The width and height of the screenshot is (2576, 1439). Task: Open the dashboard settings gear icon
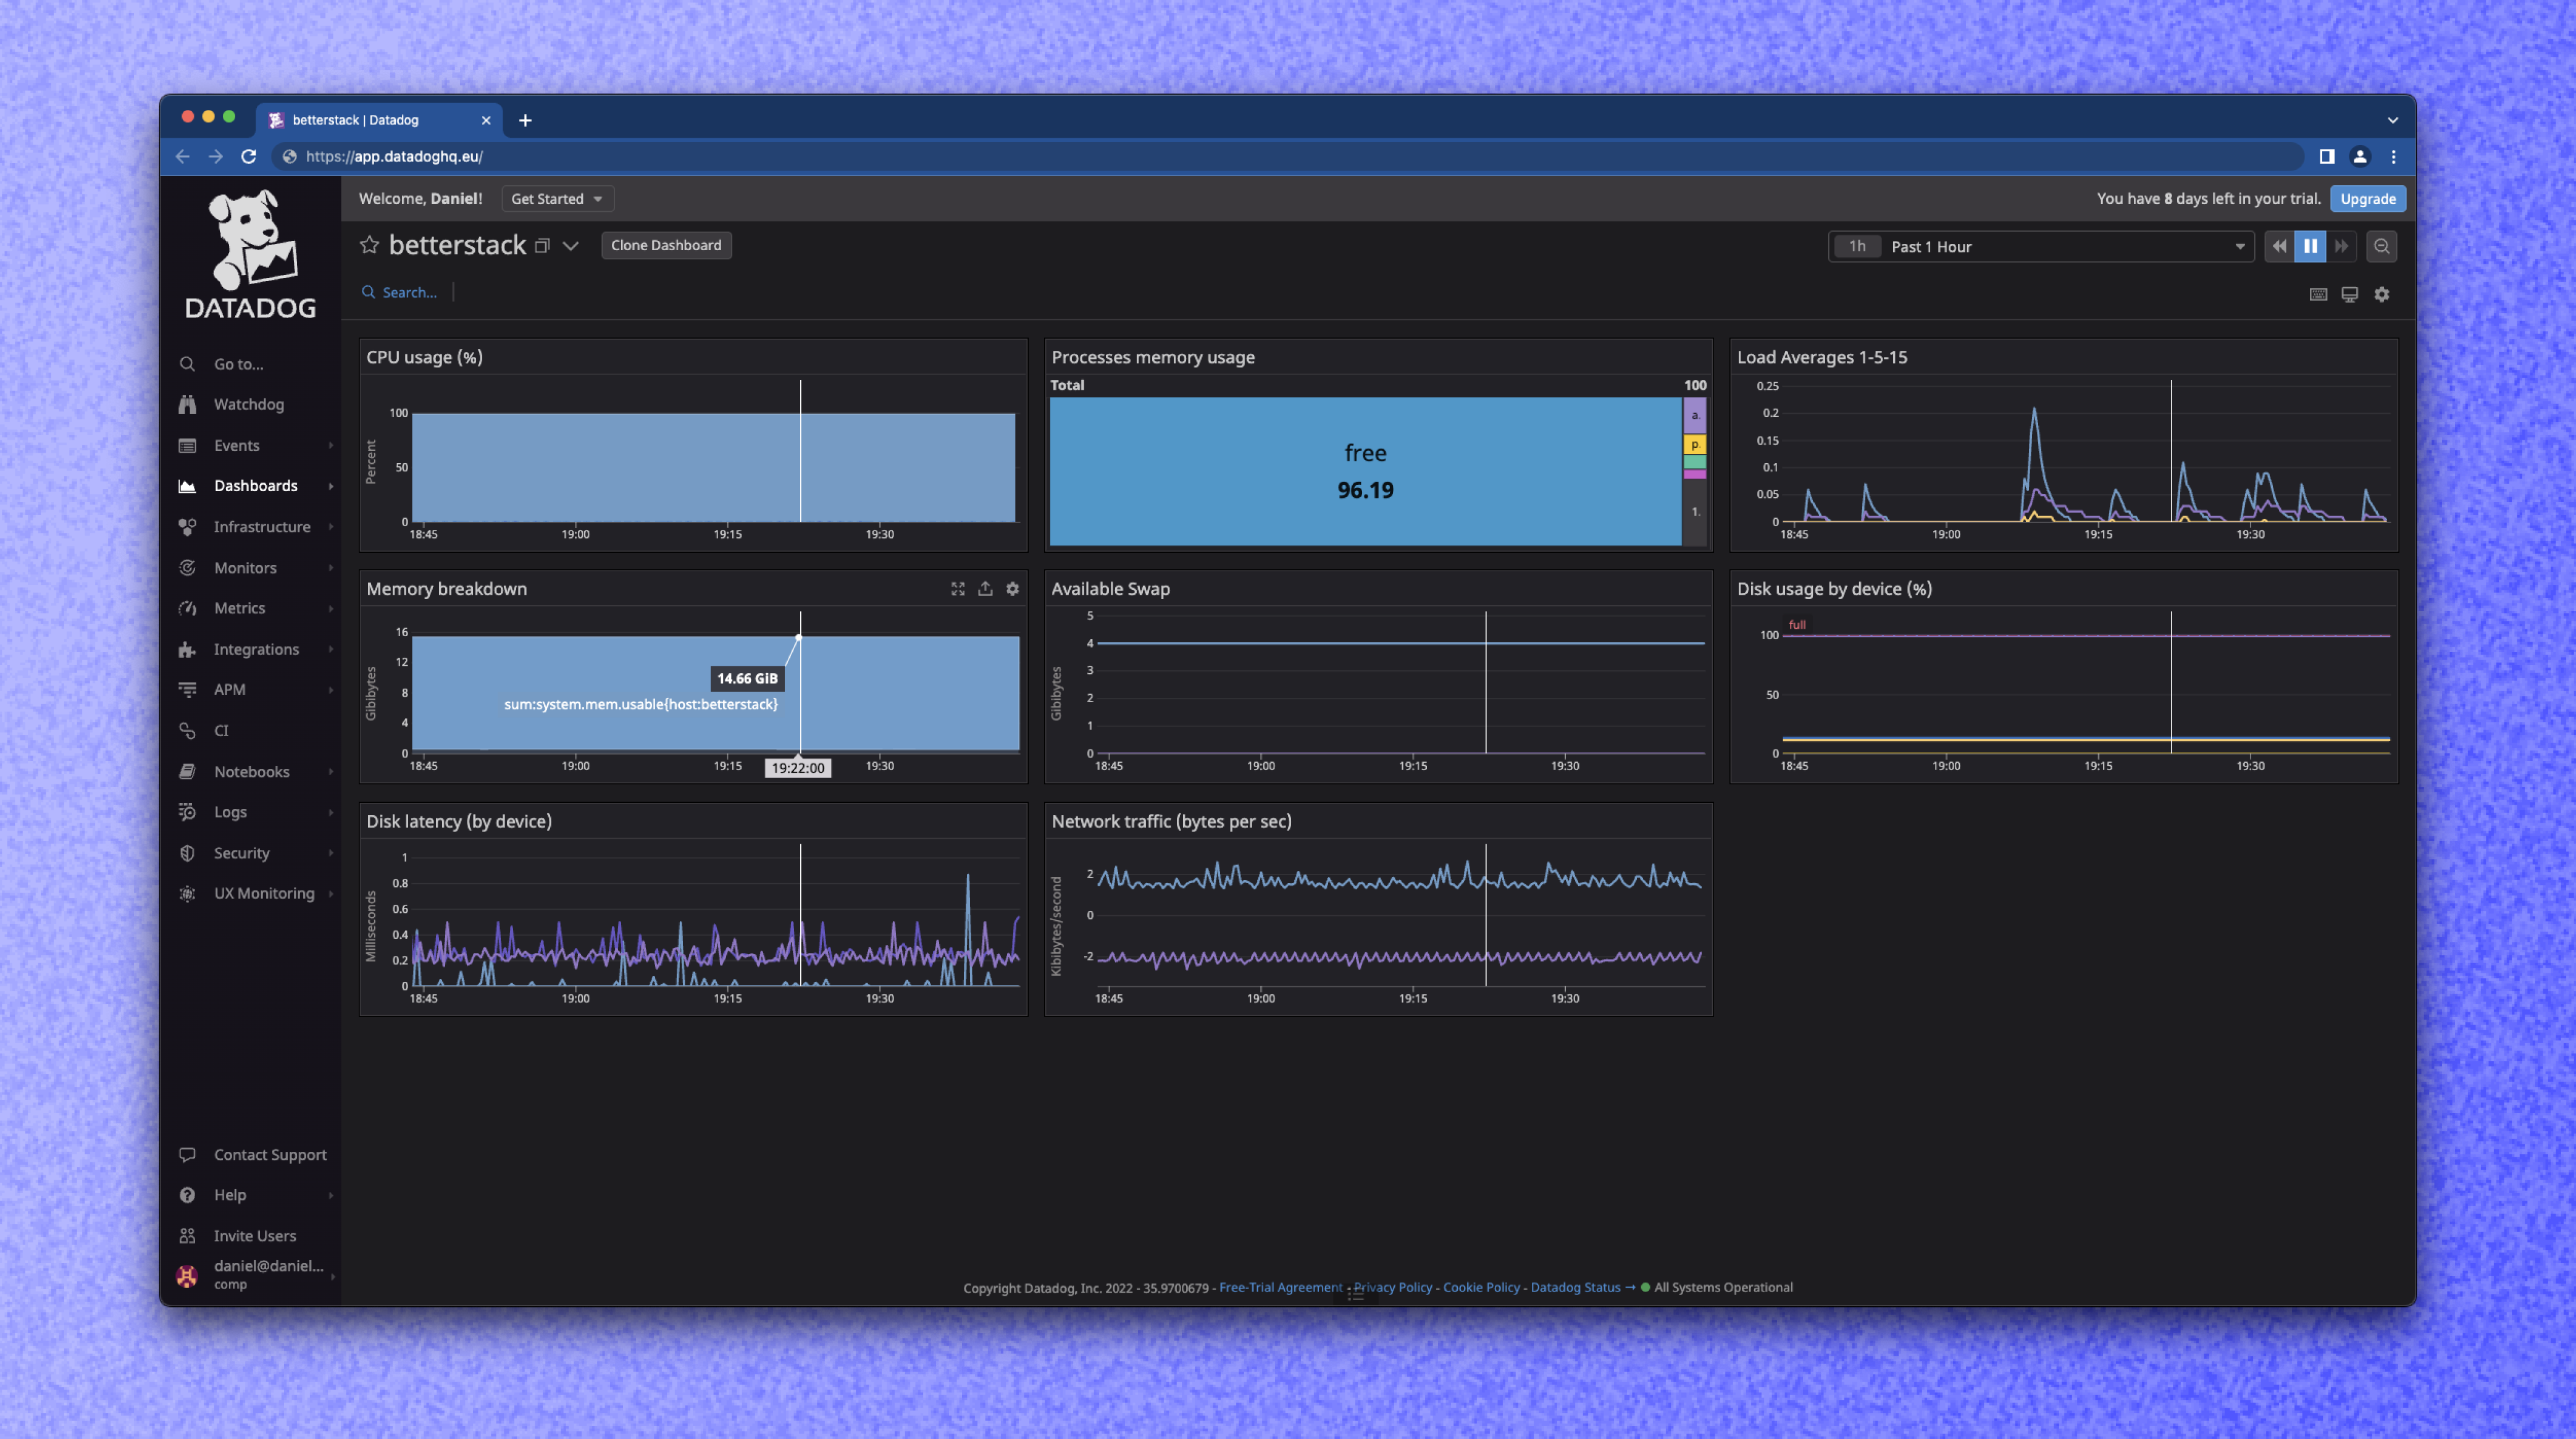(2382, 294)
